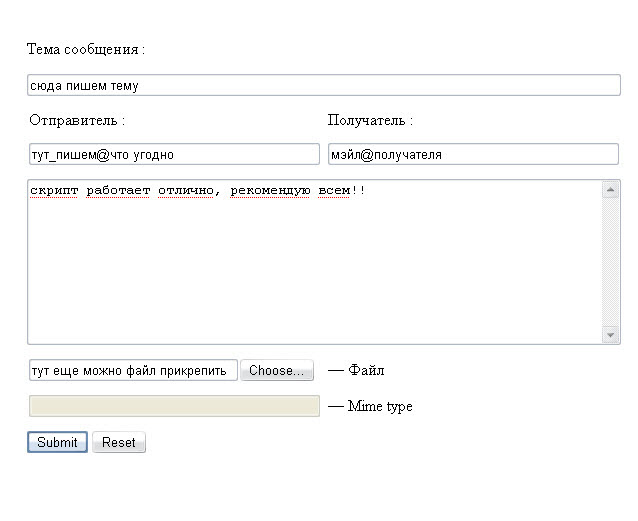Click the "— Mime type" label text

click(370, 407)
